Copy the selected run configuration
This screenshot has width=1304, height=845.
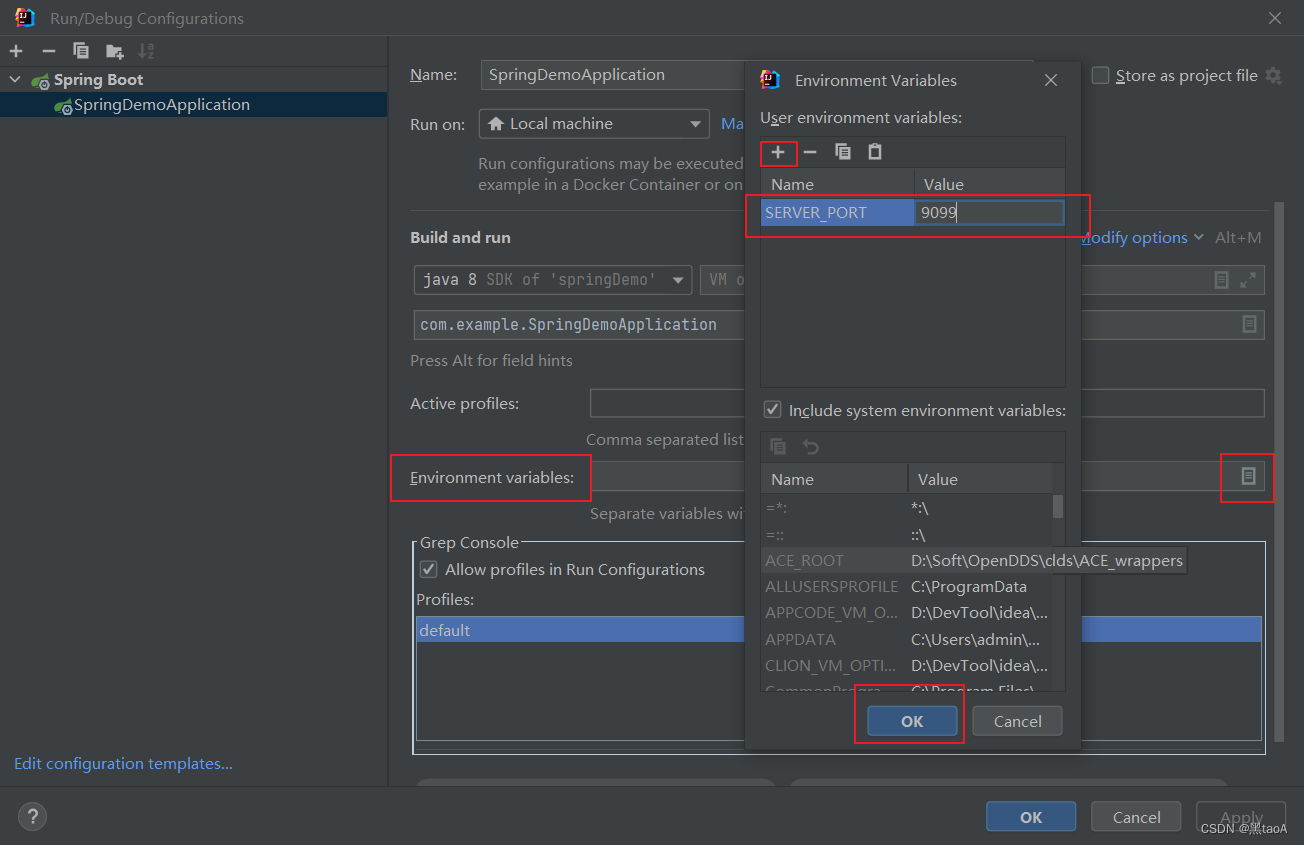point(81,51)
